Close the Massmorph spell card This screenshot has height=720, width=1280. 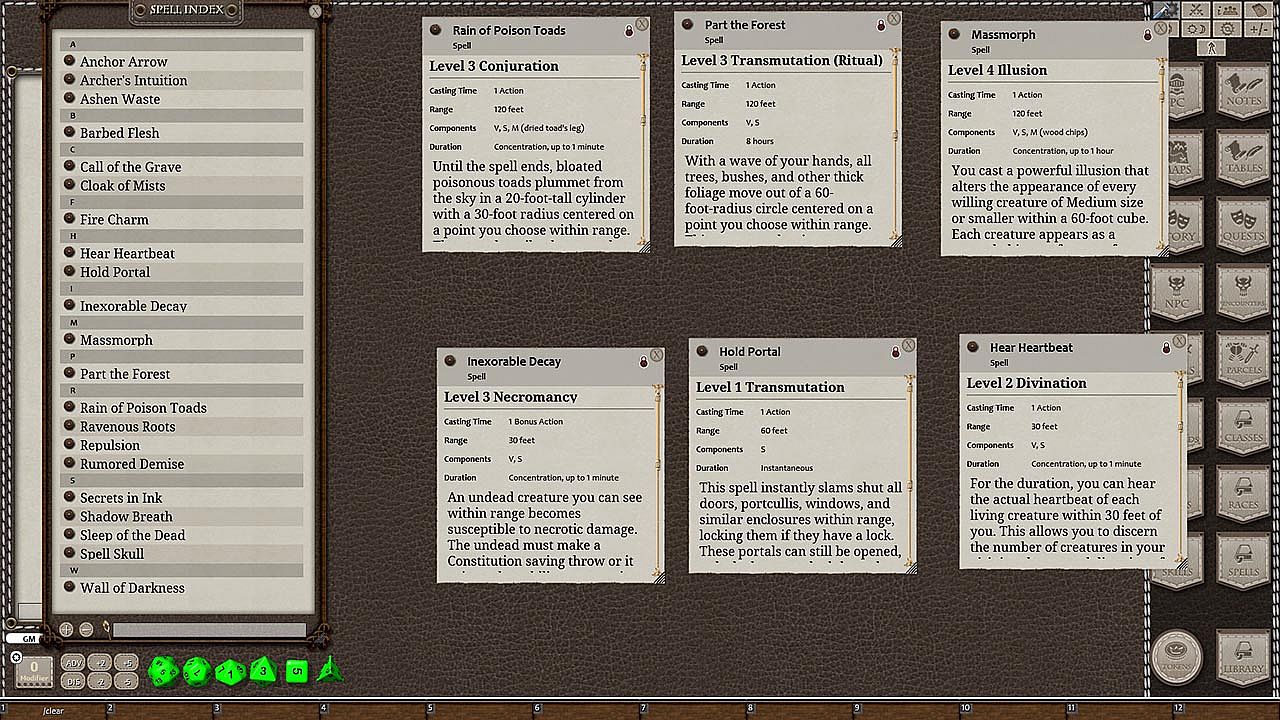tap(1161, 29)
